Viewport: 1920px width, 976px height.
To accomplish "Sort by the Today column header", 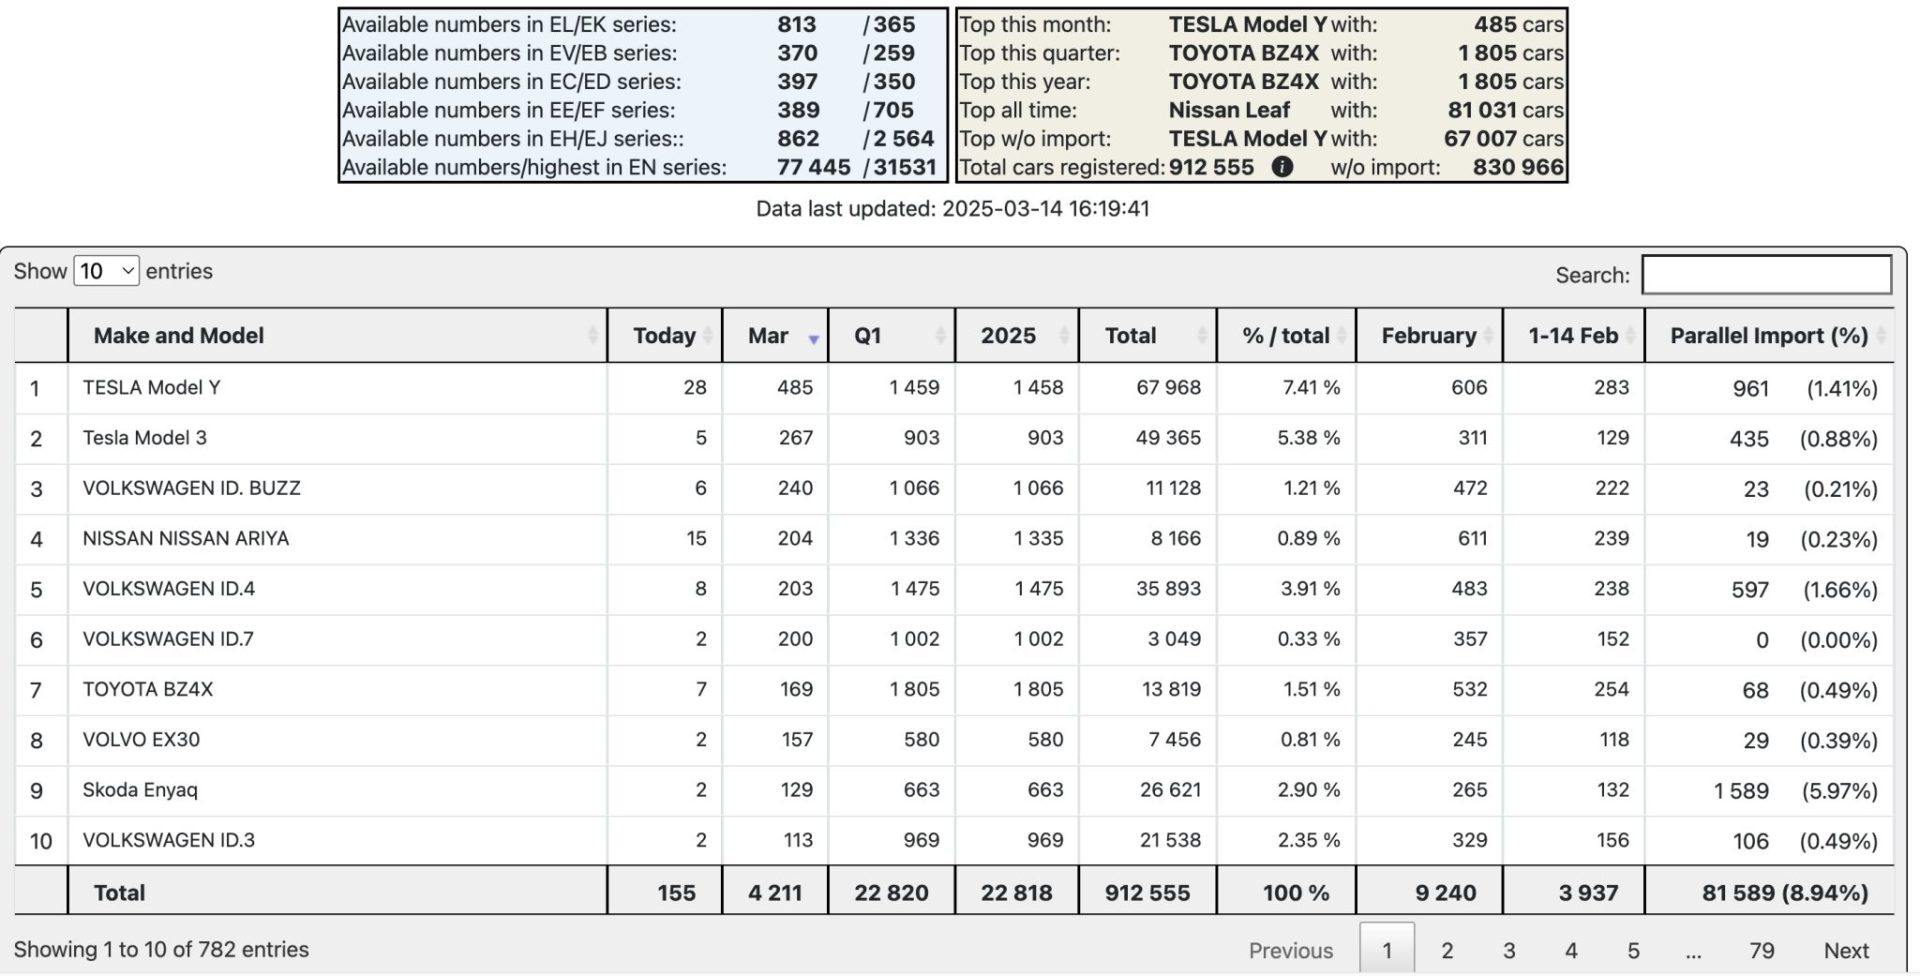I will click(664, 336).
